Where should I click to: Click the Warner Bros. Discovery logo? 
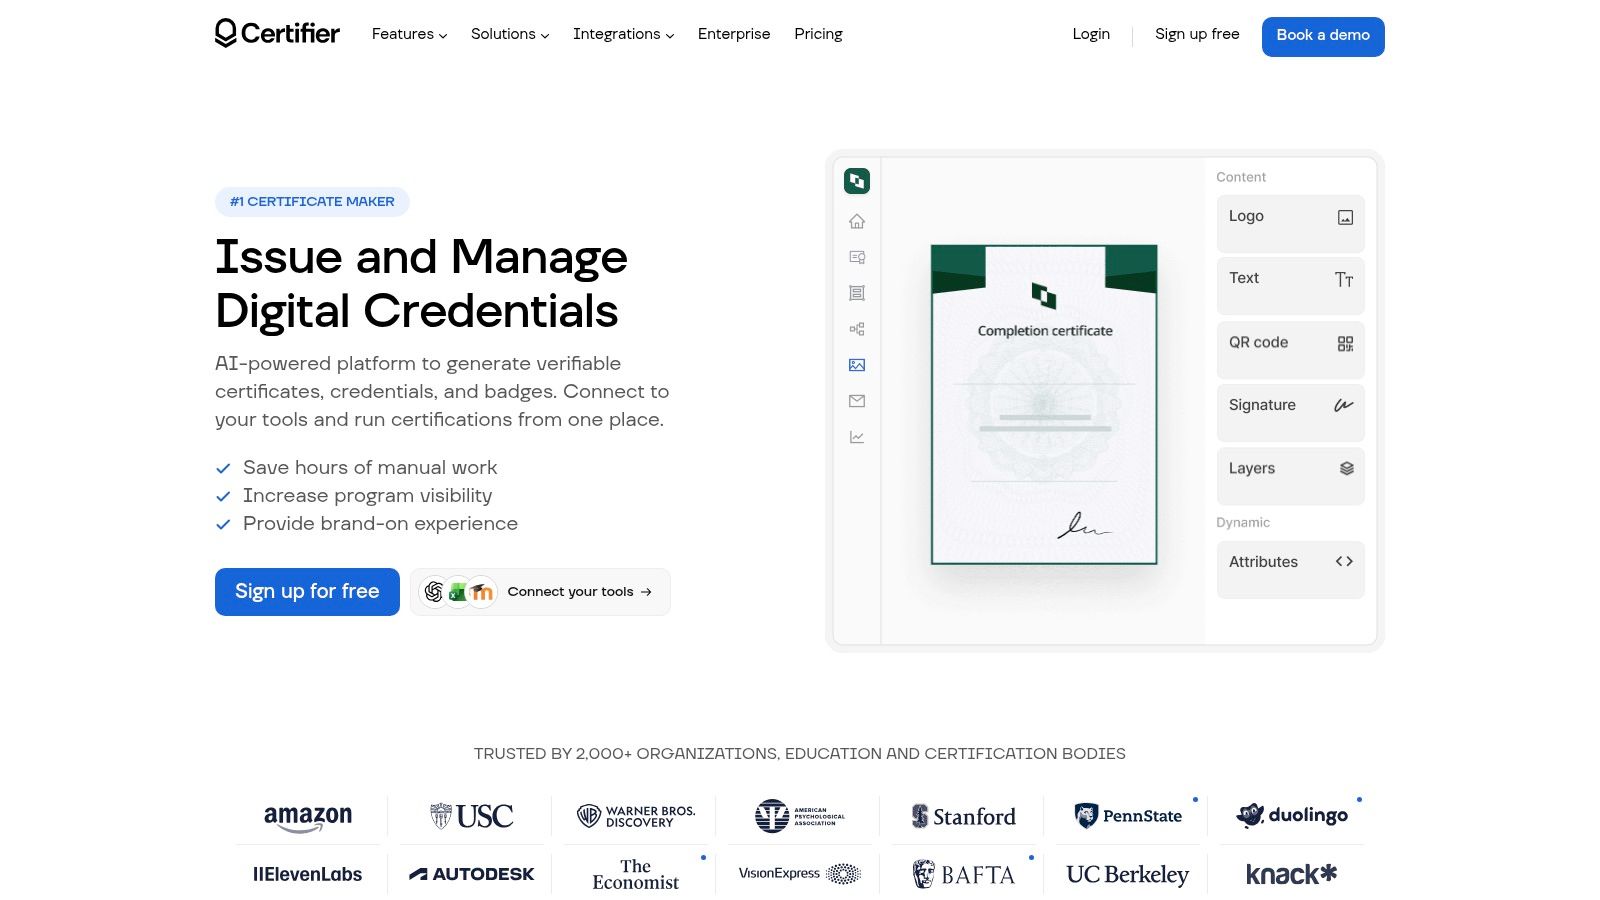coord(636,816)
